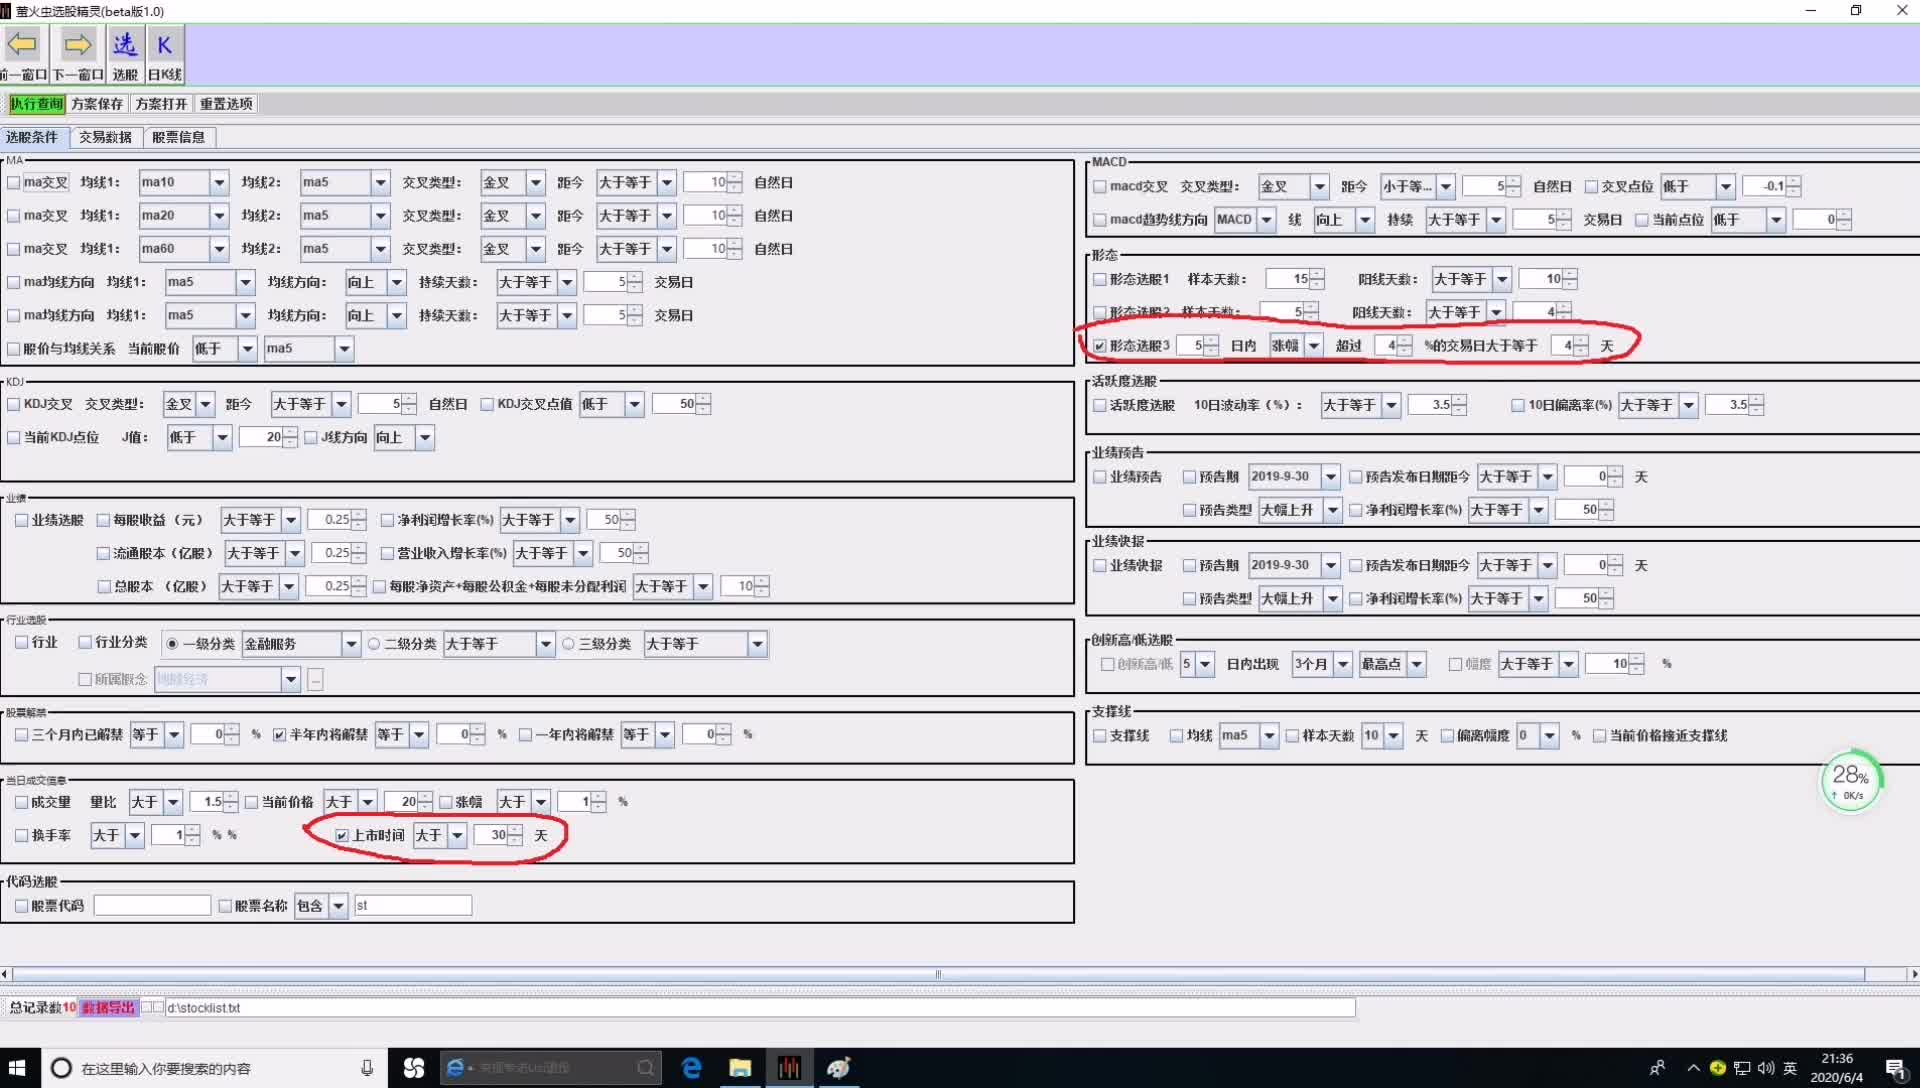Select the 二级分类 radio button

tap(374, 645)
